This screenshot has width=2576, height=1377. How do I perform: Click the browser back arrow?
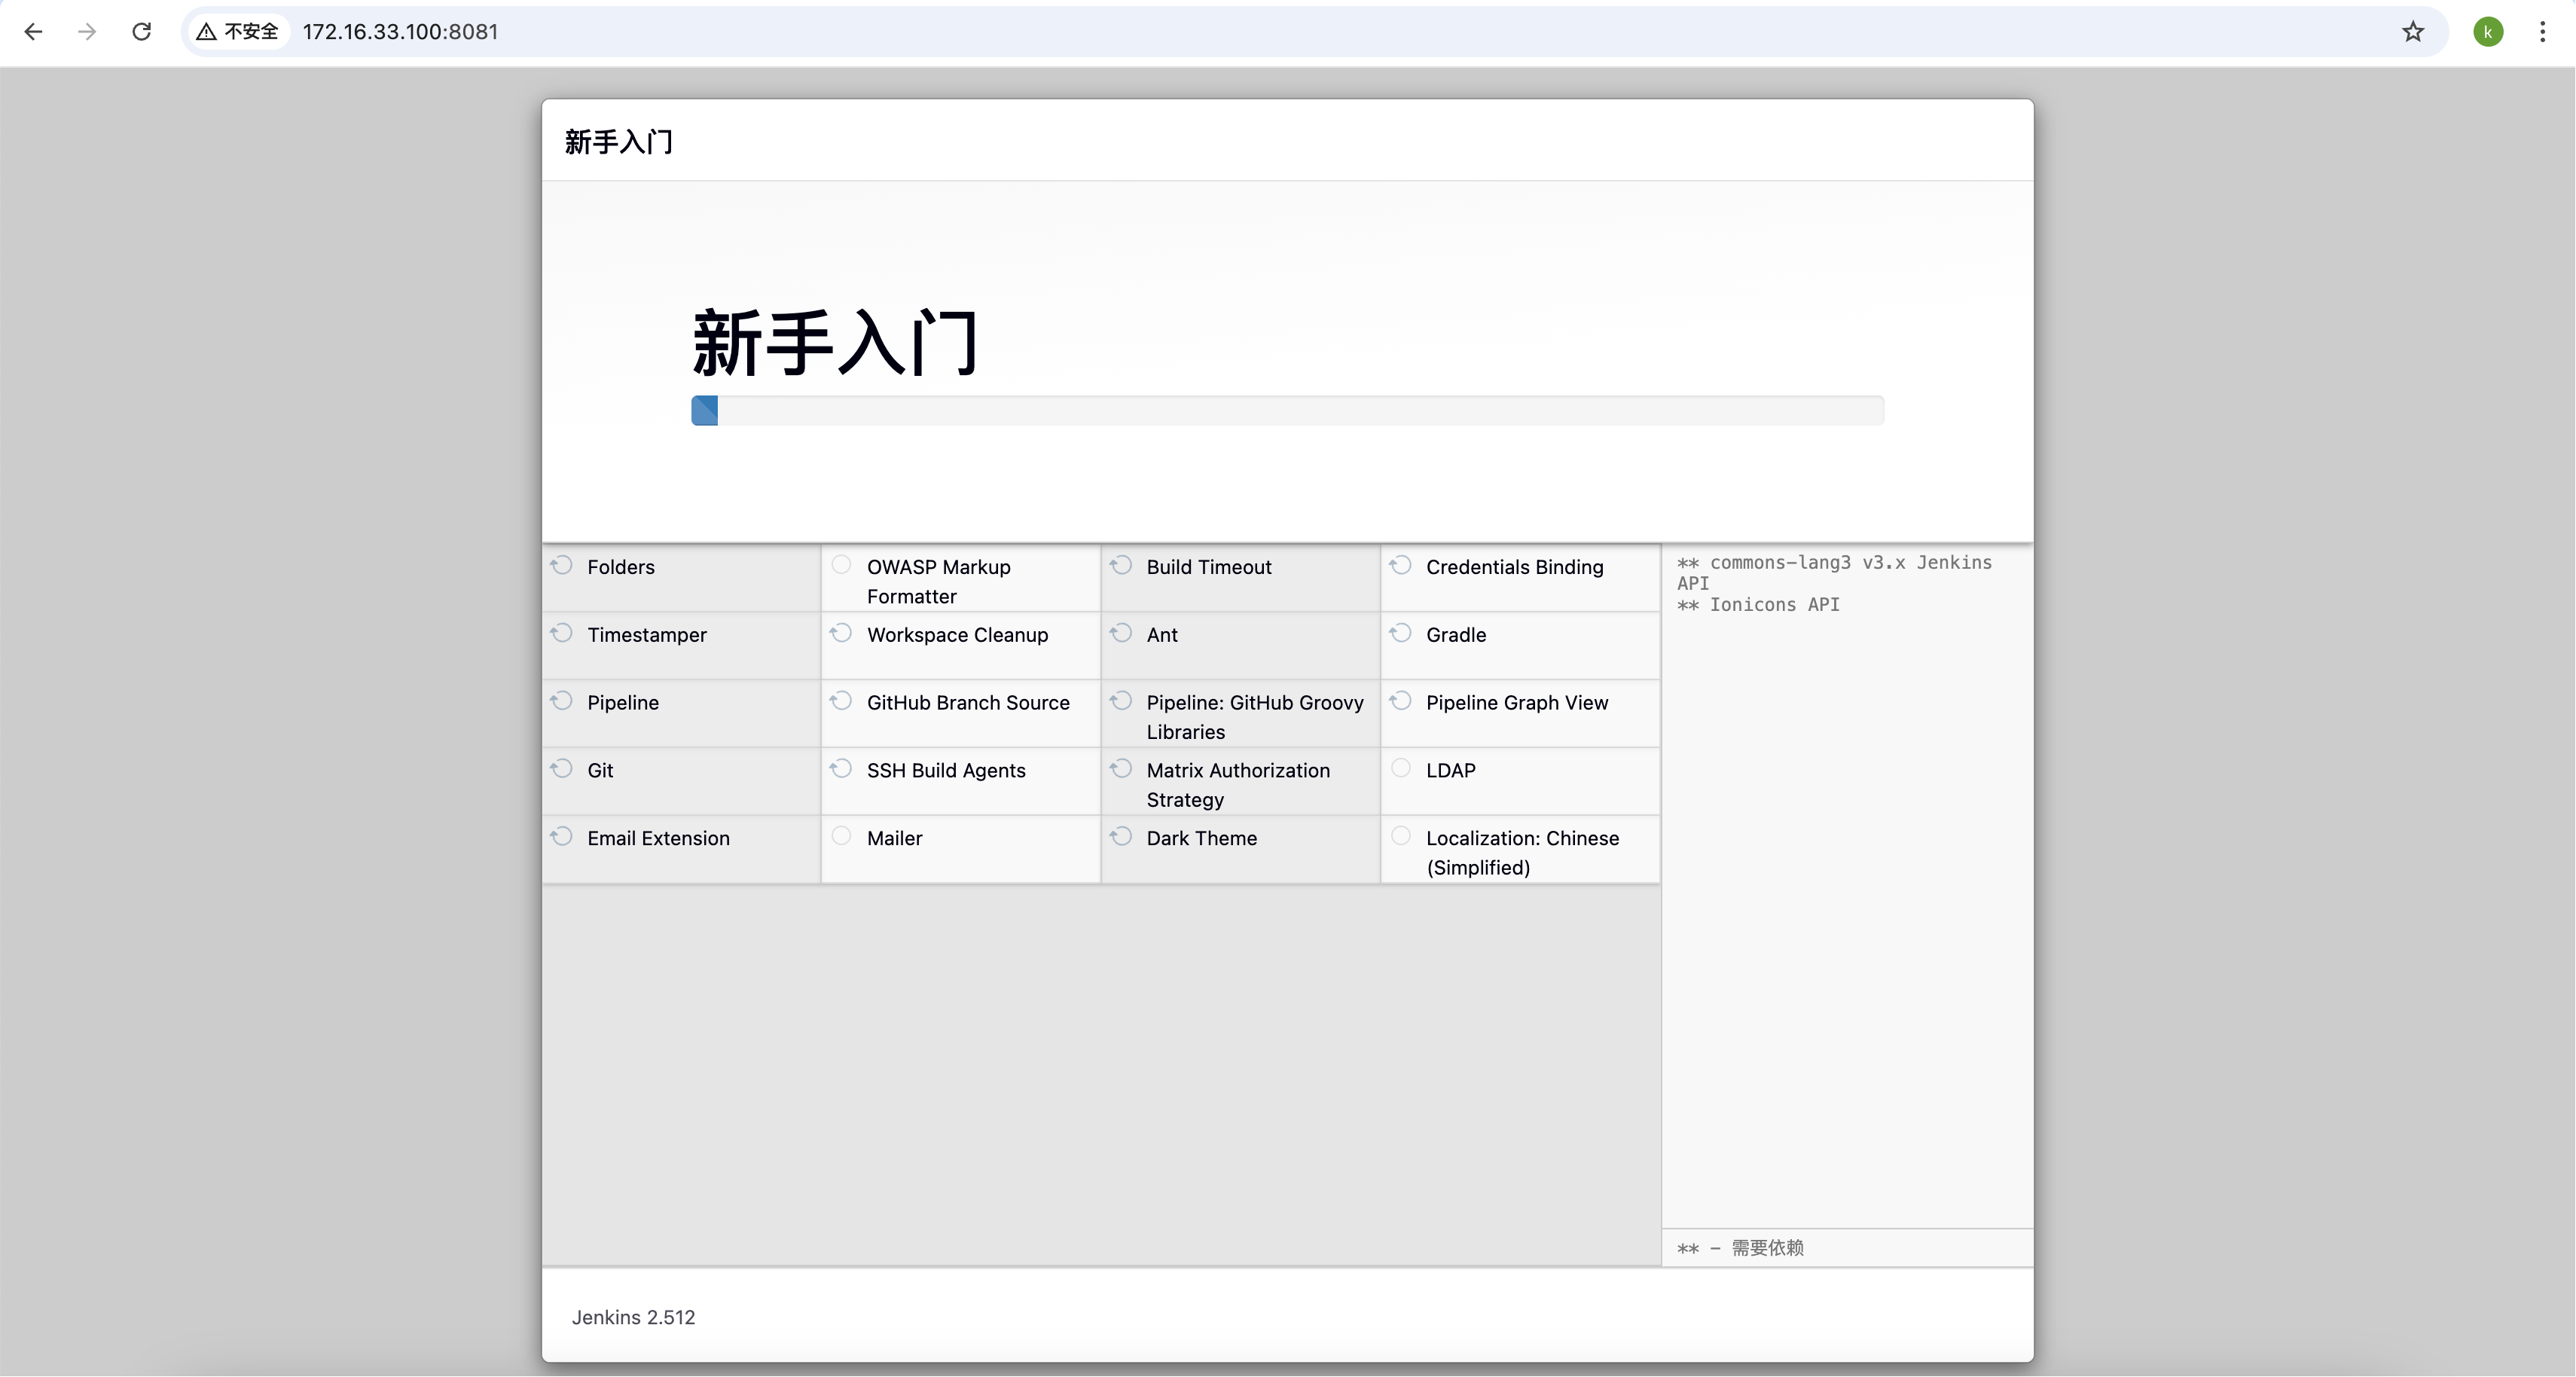[x=33, y=32]
